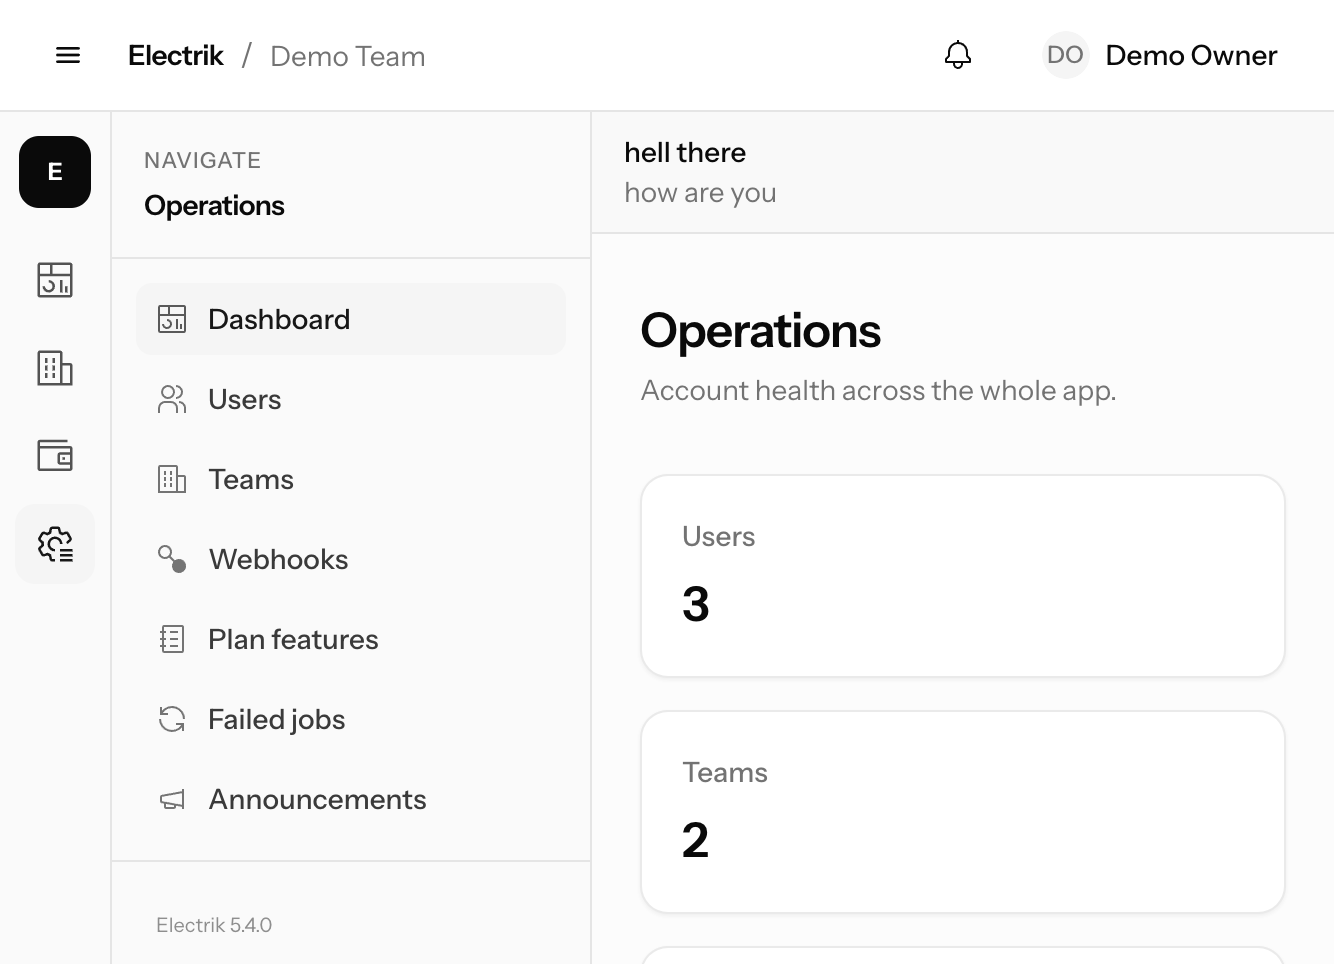Go to Dashboard in the navigation
The image size is (1334, 964).
tap(351, 319)
